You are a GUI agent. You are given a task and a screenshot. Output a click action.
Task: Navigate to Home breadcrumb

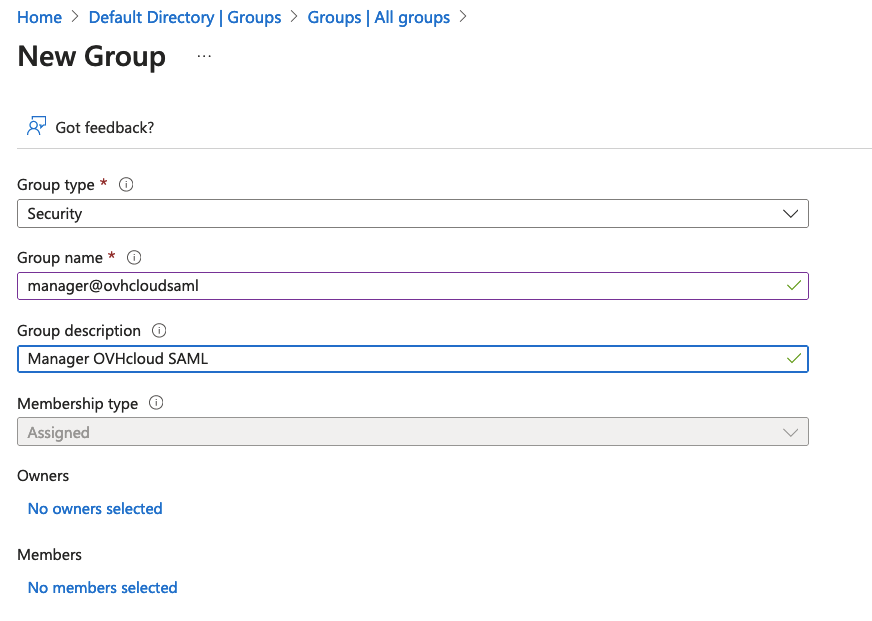coord(39,17)
